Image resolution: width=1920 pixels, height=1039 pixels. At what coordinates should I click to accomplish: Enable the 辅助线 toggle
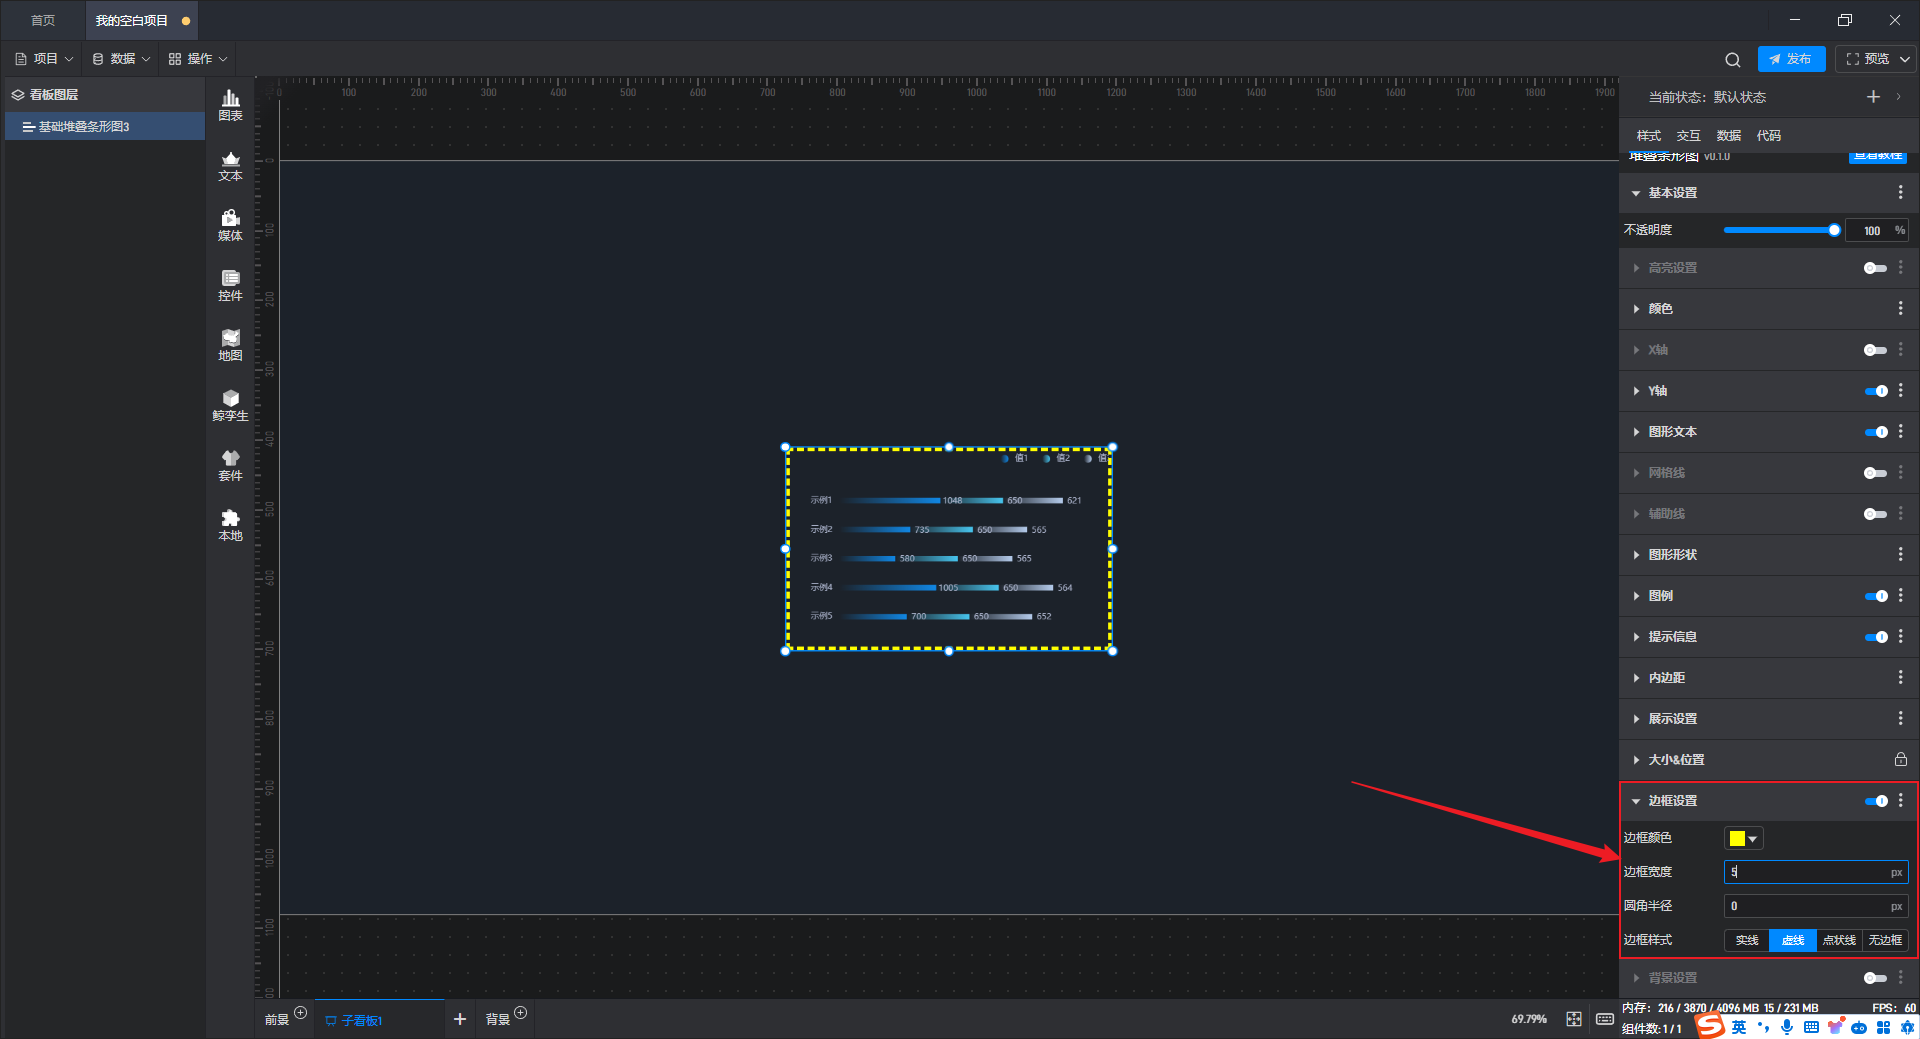(x=1875, y=514)
